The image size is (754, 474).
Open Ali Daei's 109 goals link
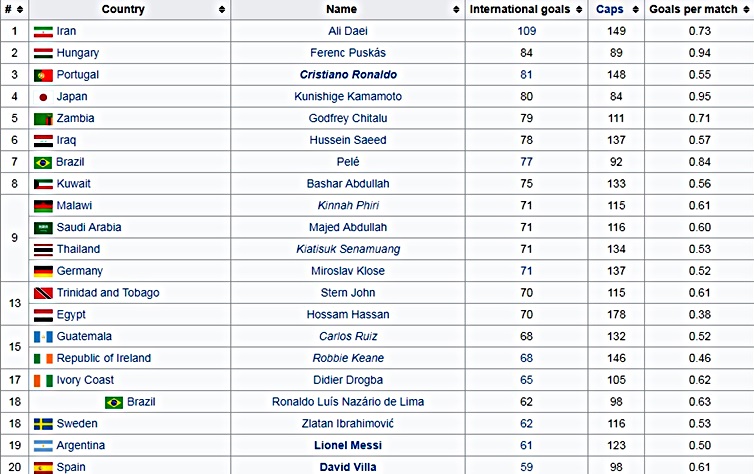(x=527, y=31)
